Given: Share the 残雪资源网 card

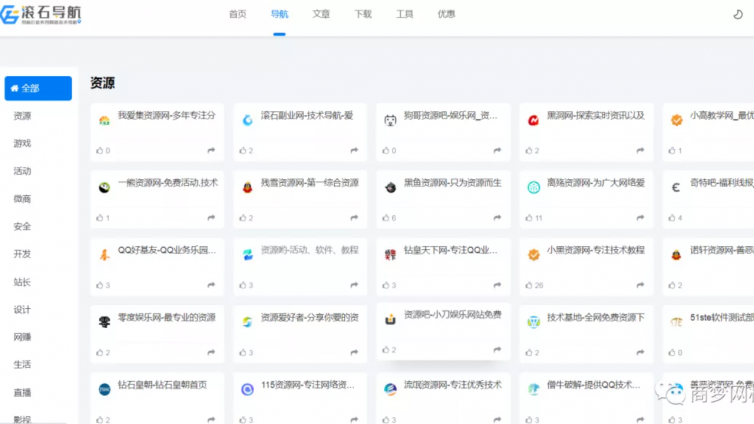Looking at the screenshot, I should coord(354,218).
